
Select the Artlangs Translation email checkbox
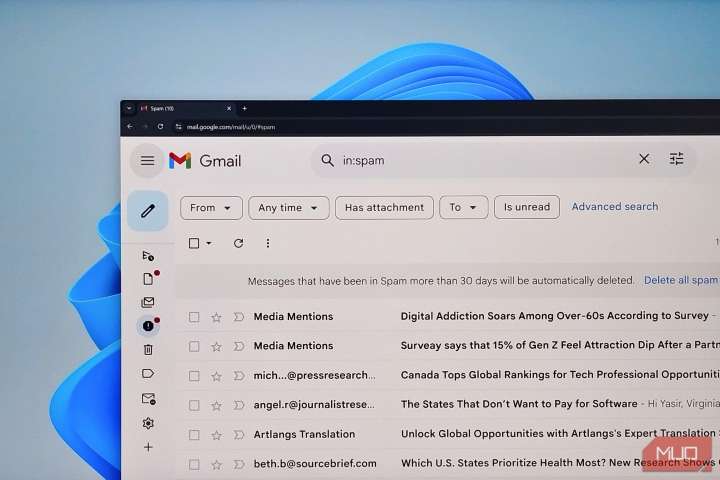coord(194,435)
